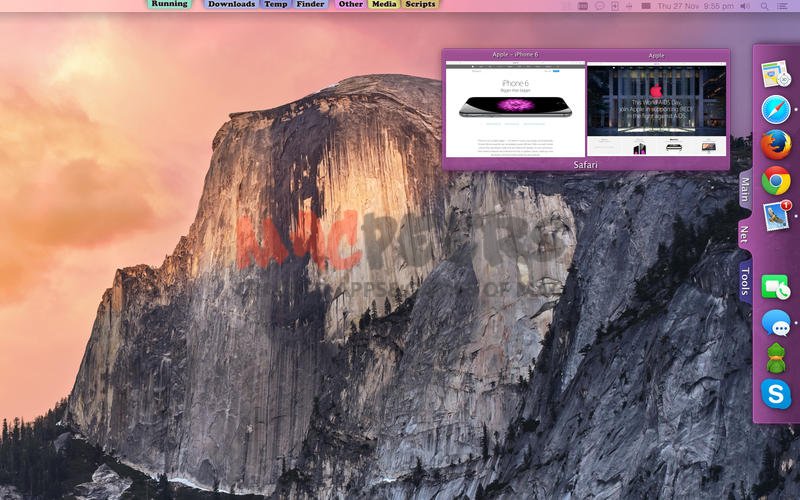Switch to the Tools dock tab
800x500 pixels.
[x=745, y=281]
